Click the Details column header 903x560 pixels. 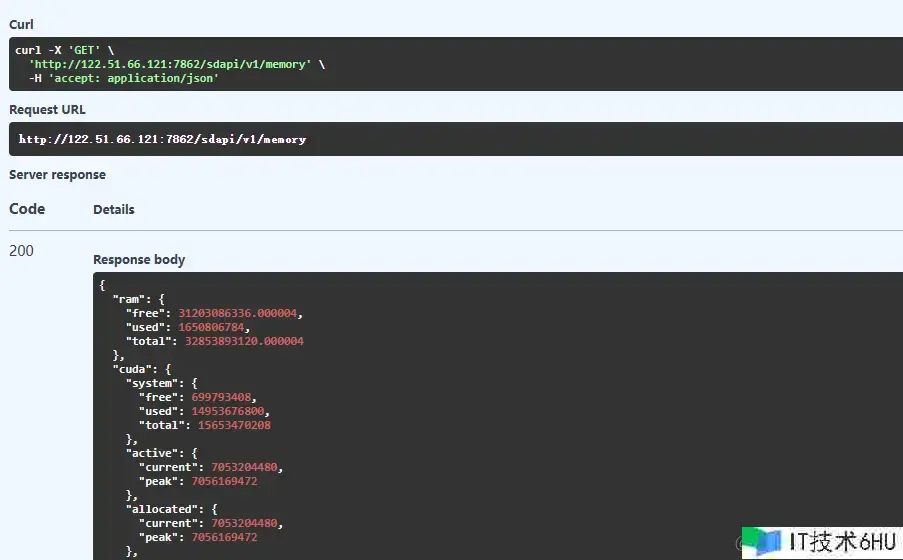pos(113,210)
